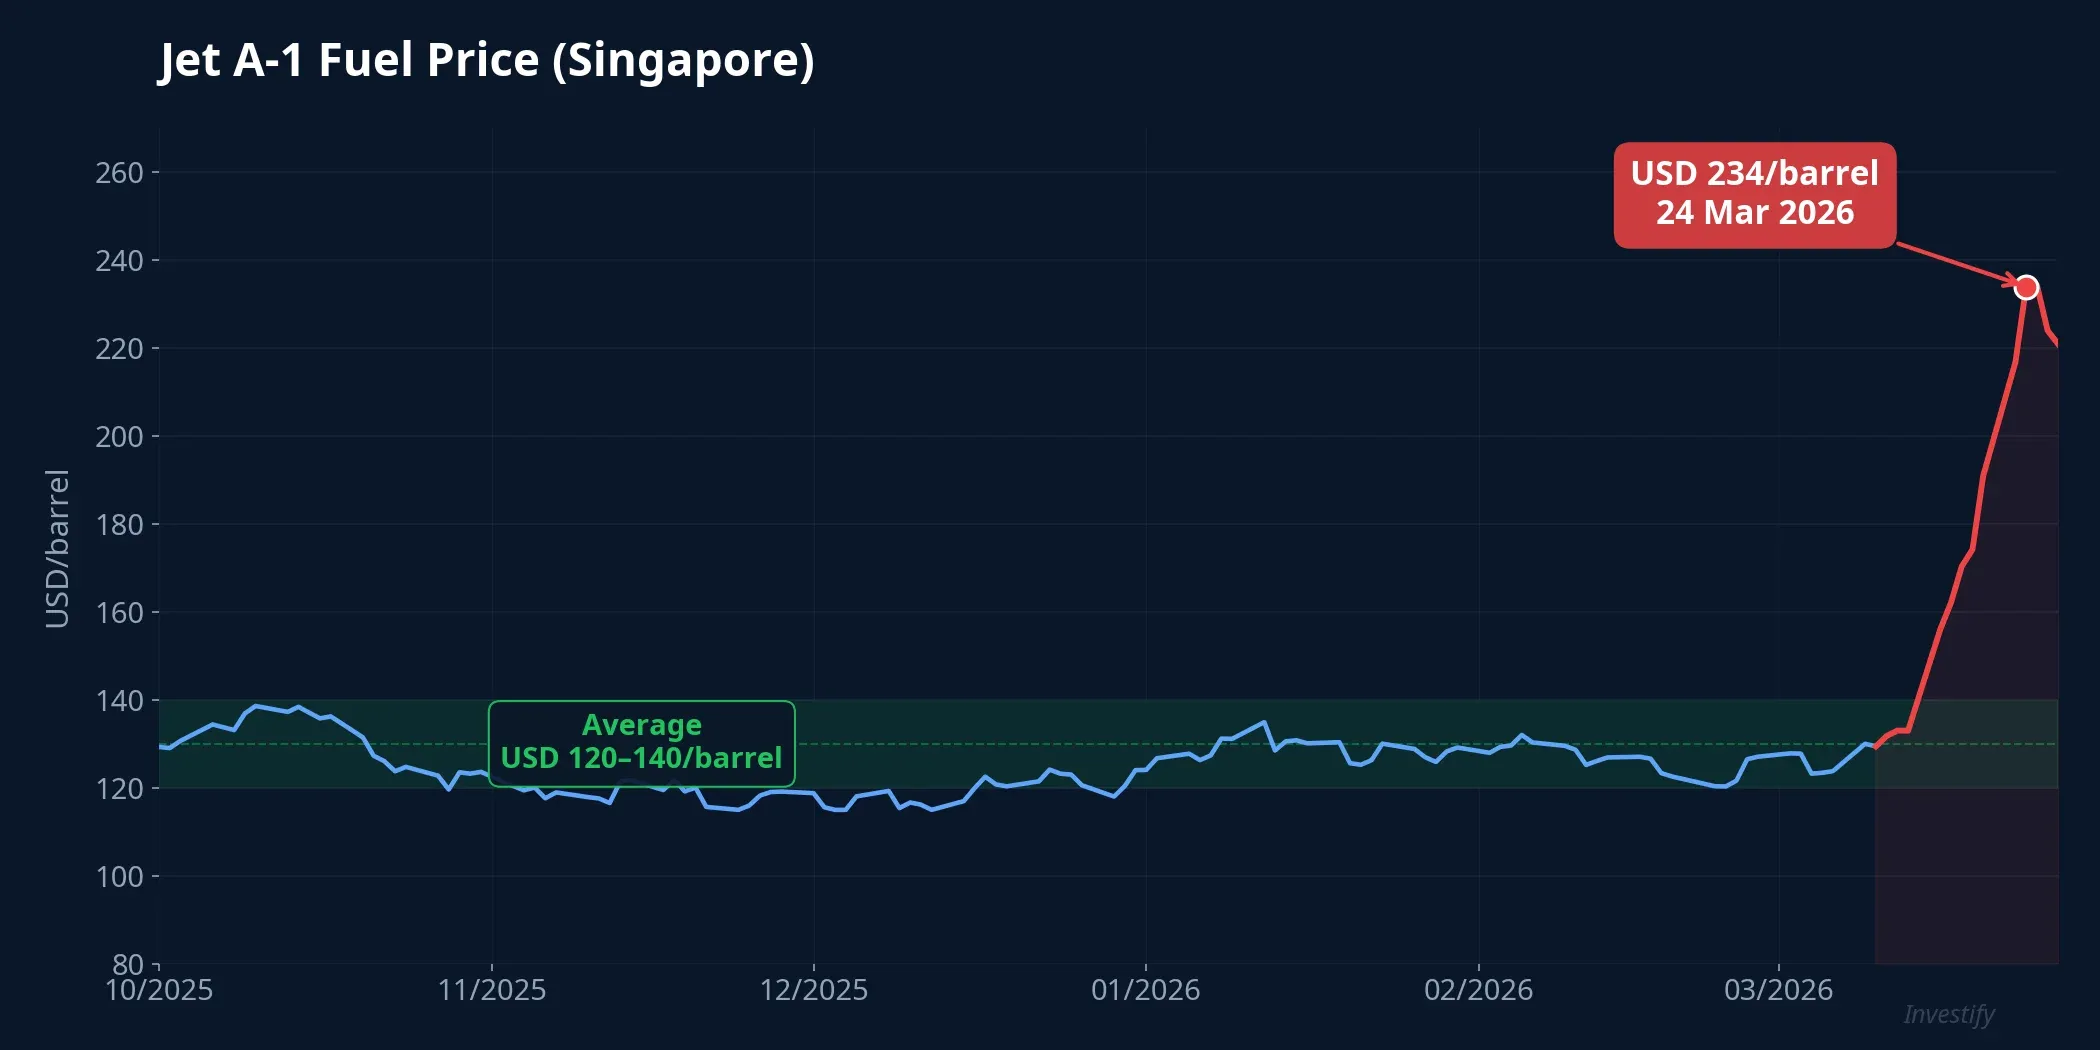The height and width of the screenshot is (1050, 2100).
Task: Collapse the Average USD 120–140/barrel label
Action: click(641, 742)
